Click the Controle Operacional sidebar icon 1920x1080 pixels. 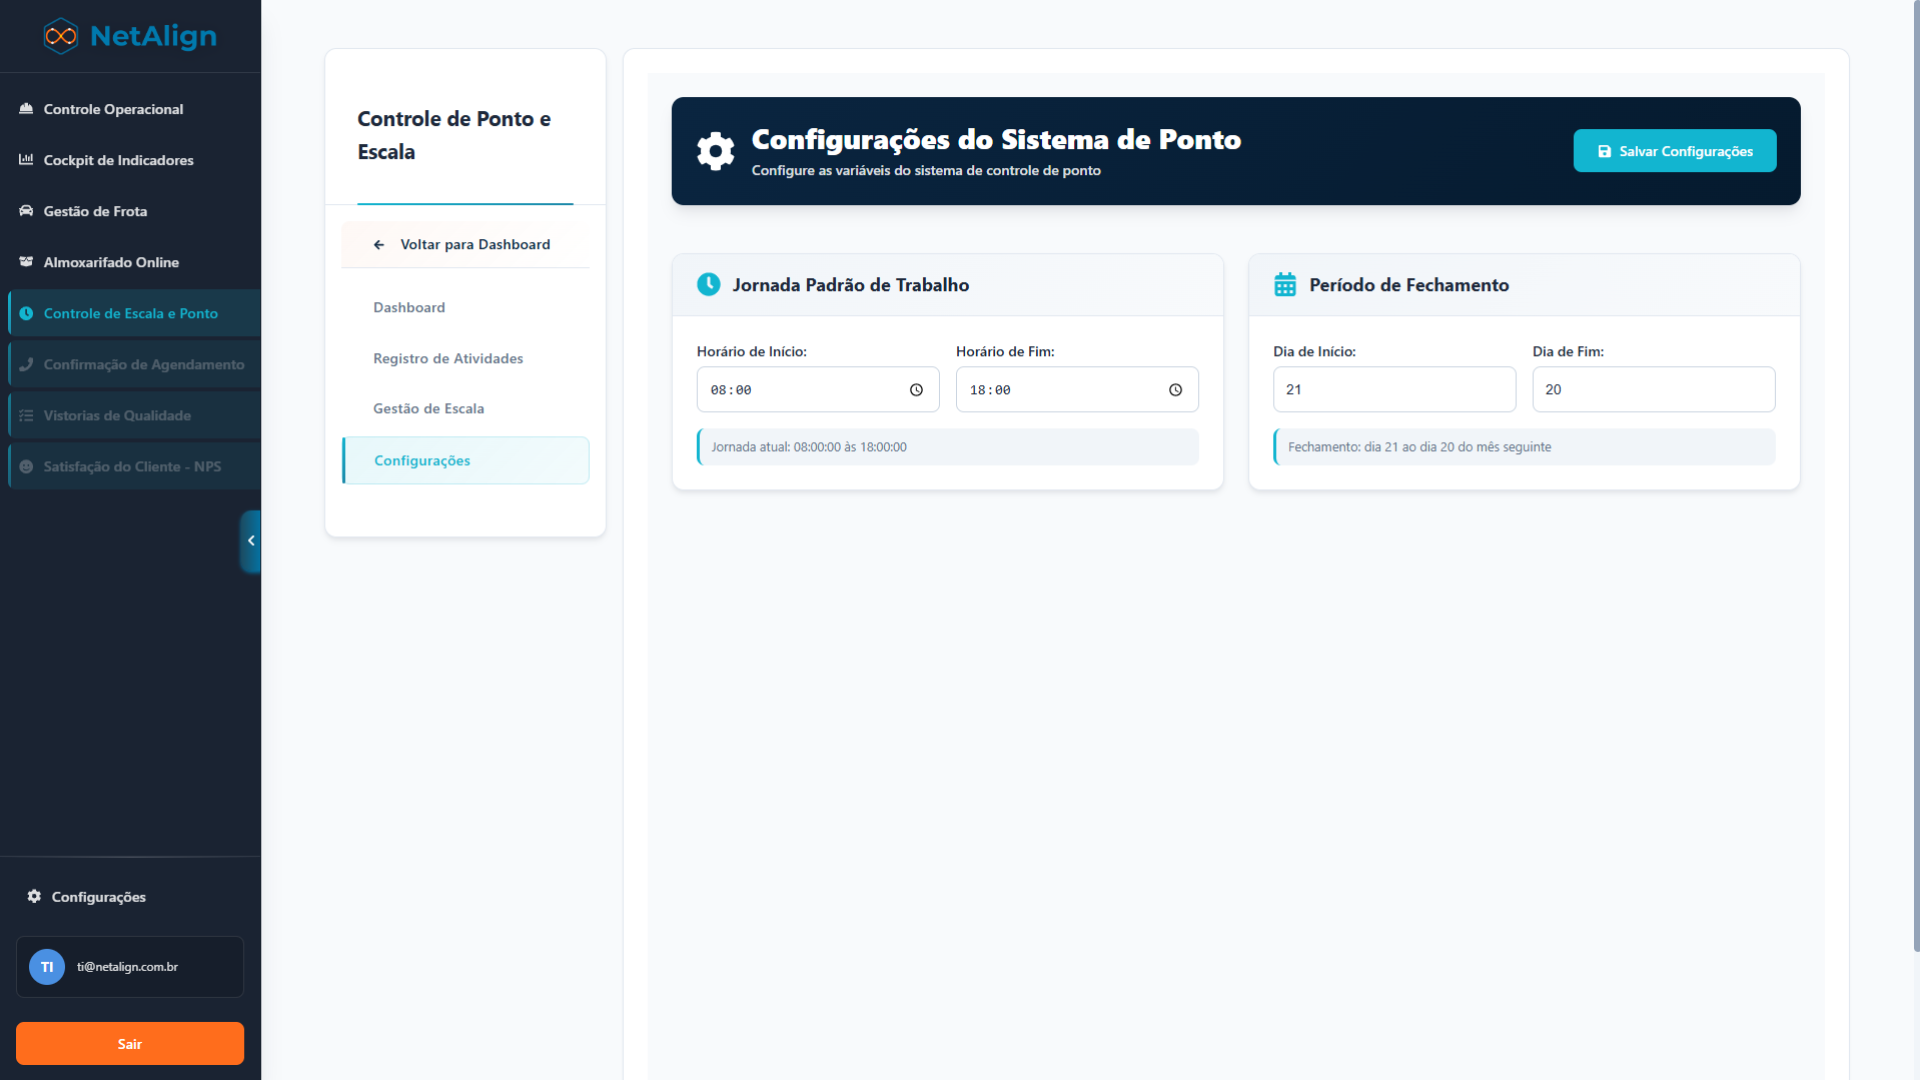click(x=26, y=109)
